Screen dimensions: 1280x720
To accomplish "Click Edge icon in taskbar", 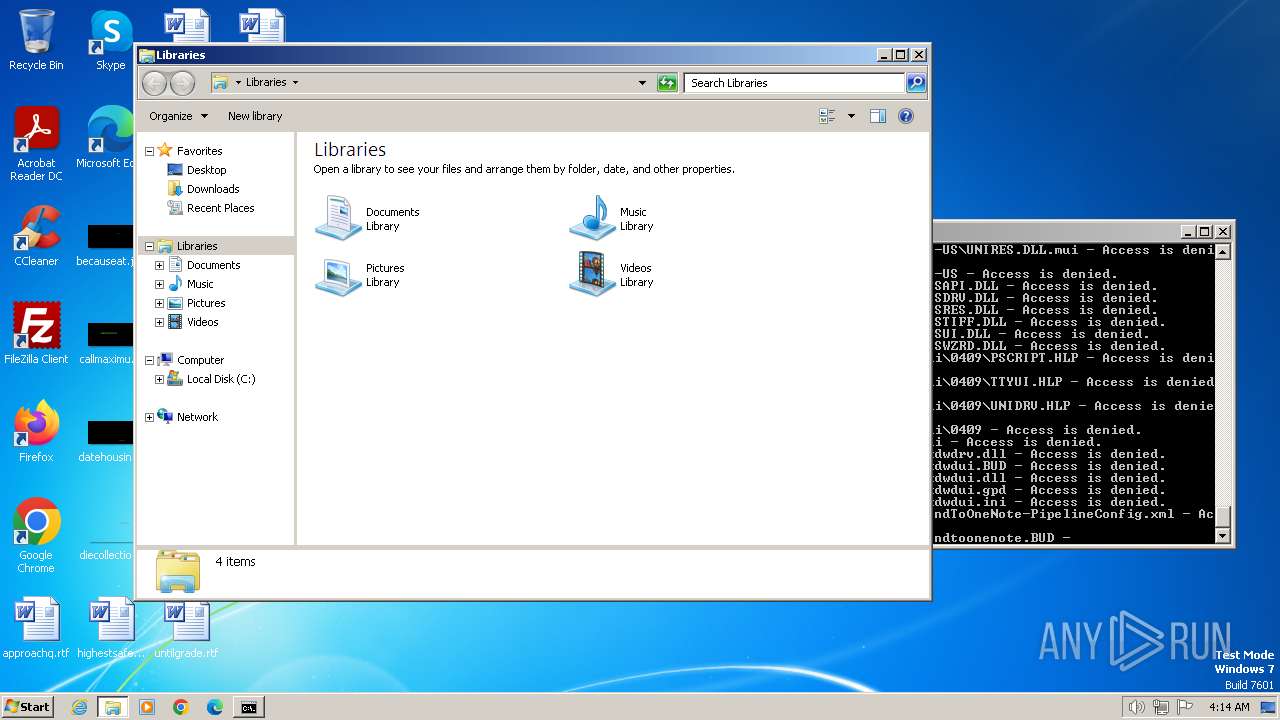I will coord(215,707).
